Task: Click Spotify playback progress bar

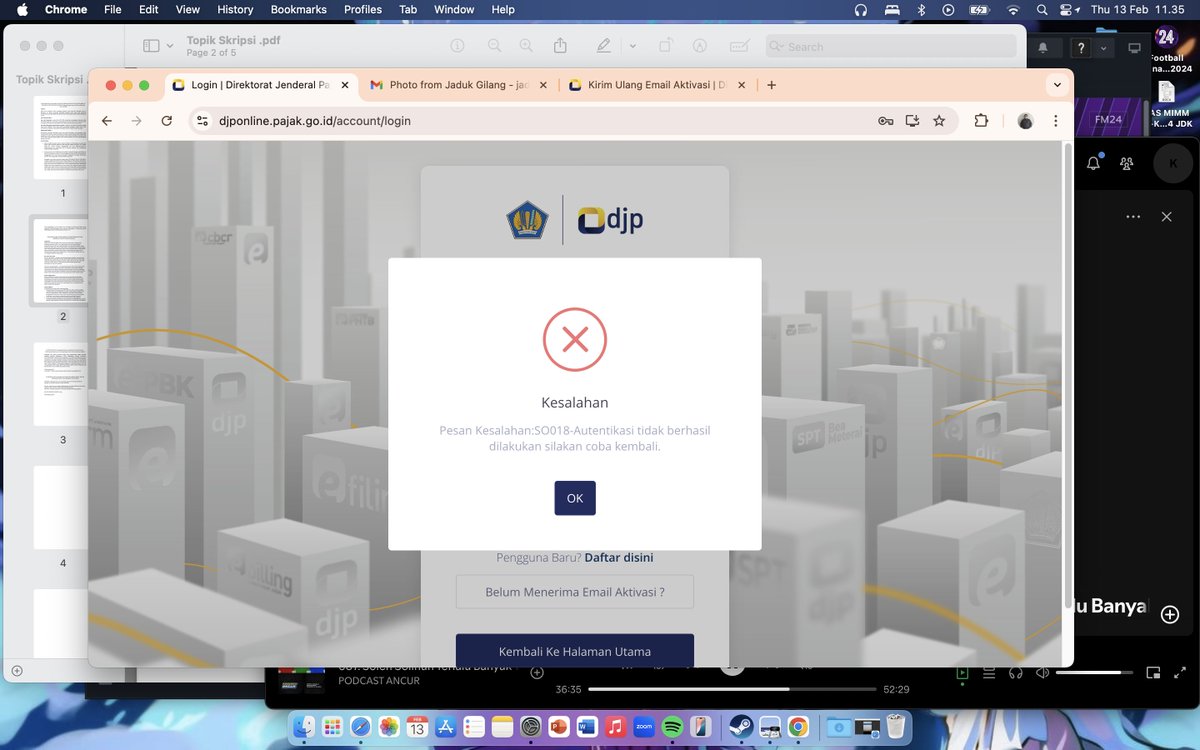Action: (732, 689)
